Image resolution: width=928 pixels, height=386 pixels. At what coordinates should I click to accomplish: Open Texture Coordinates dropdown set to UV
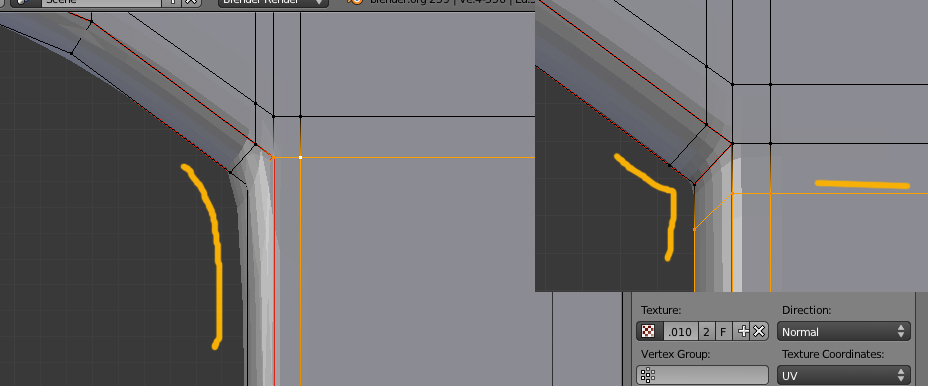tap(843, 375)
